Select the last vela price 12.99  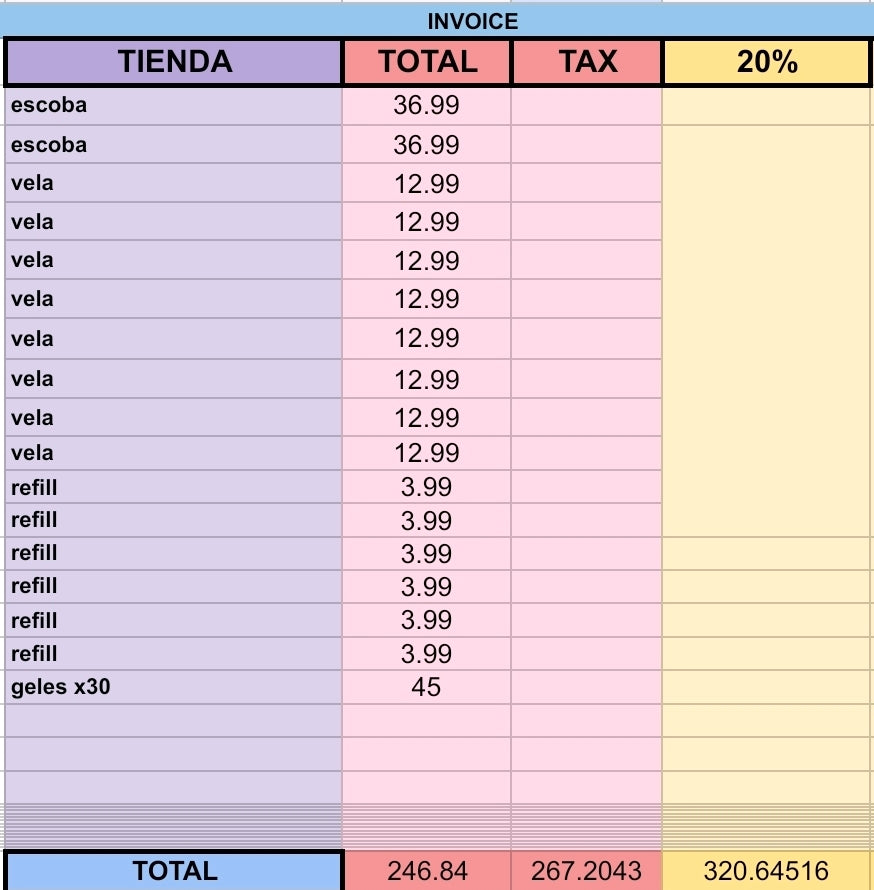click(x=427, y=453)
